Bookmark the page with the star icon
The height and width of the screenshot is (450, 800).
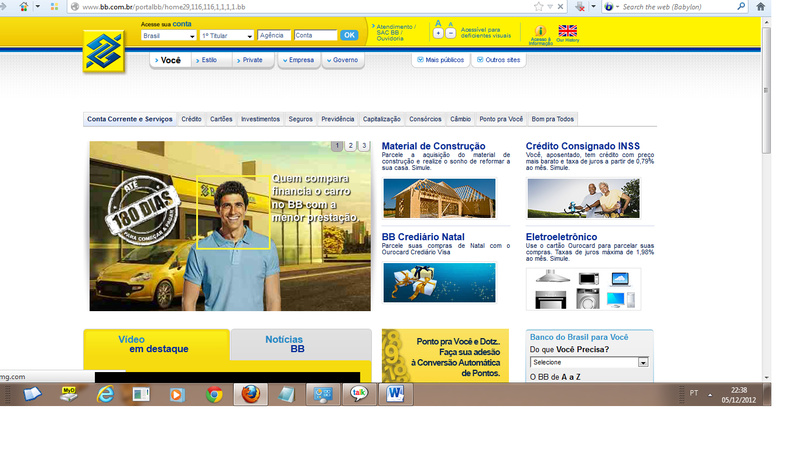pos(538,7)
